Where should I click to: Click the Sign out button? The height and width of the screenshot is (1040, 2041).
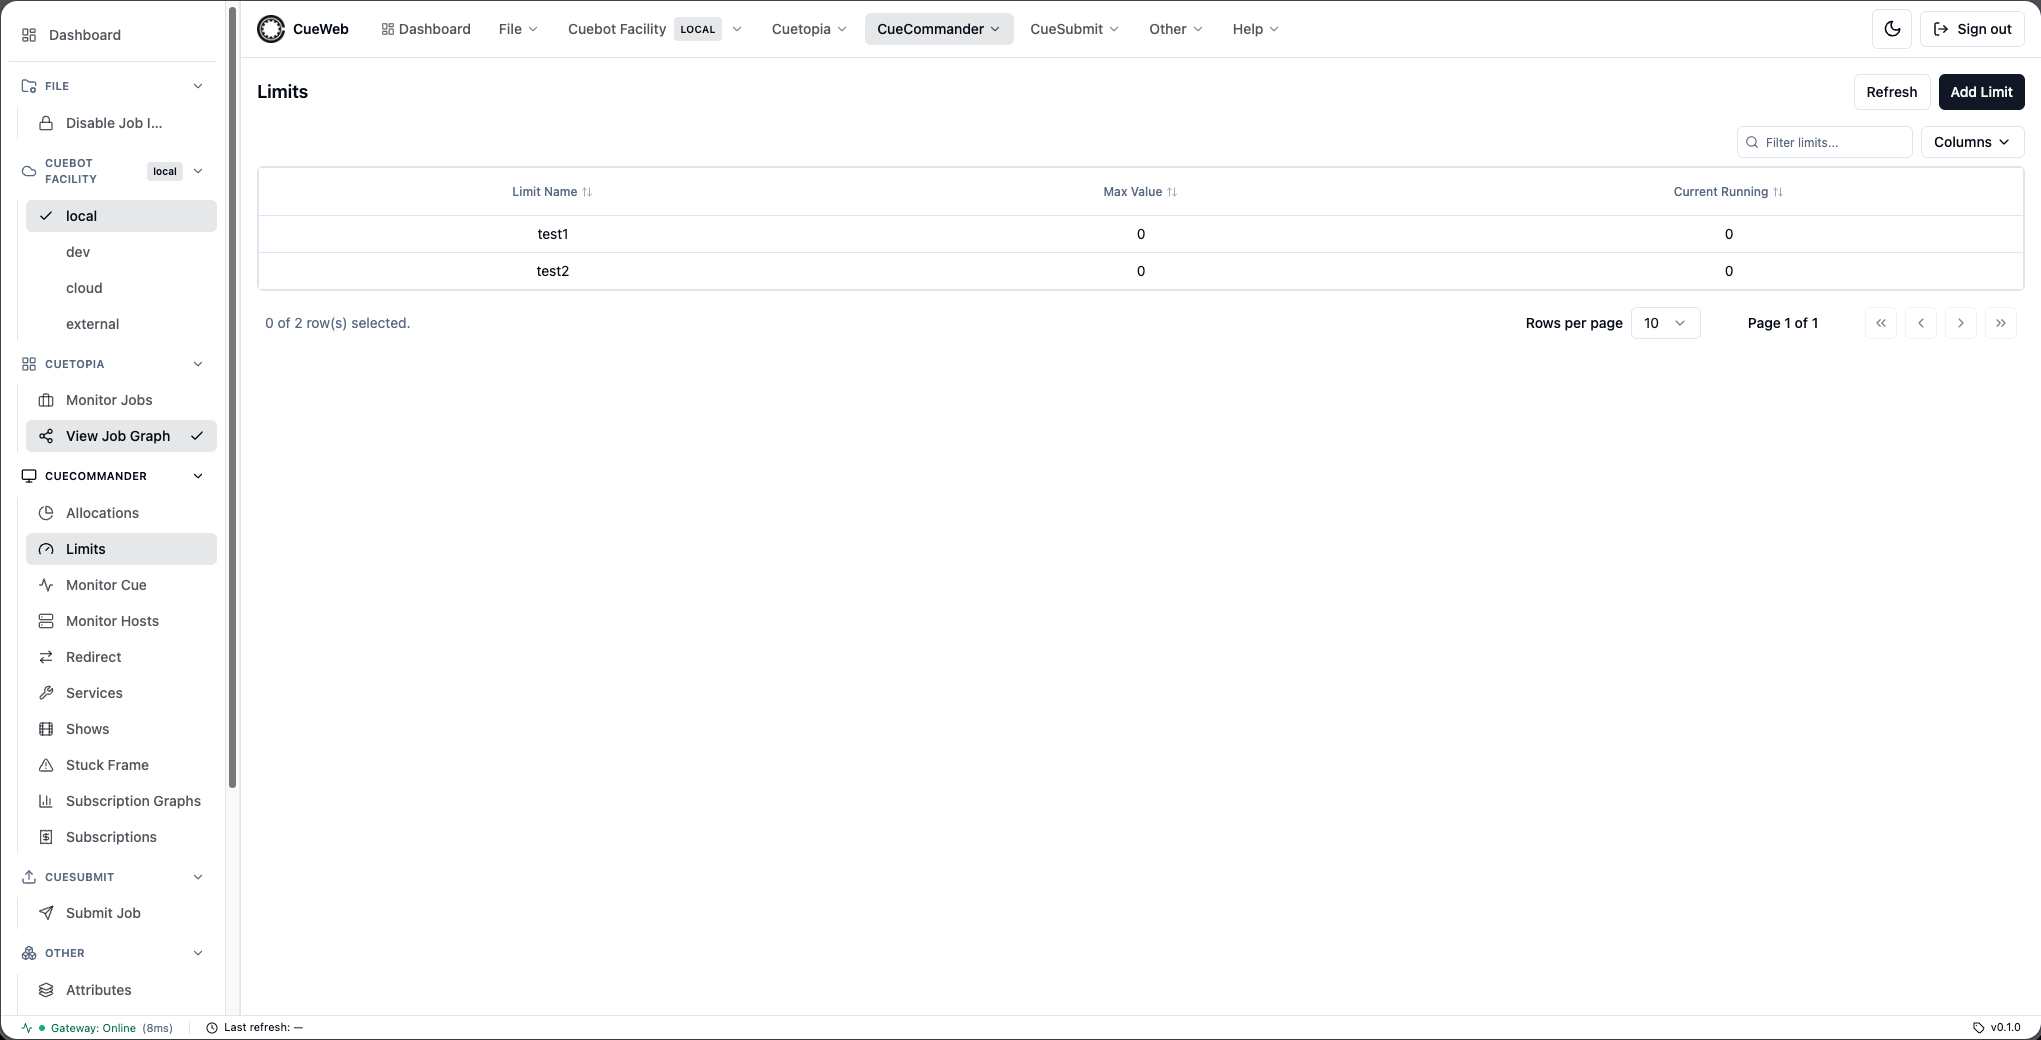[1972, 29]
